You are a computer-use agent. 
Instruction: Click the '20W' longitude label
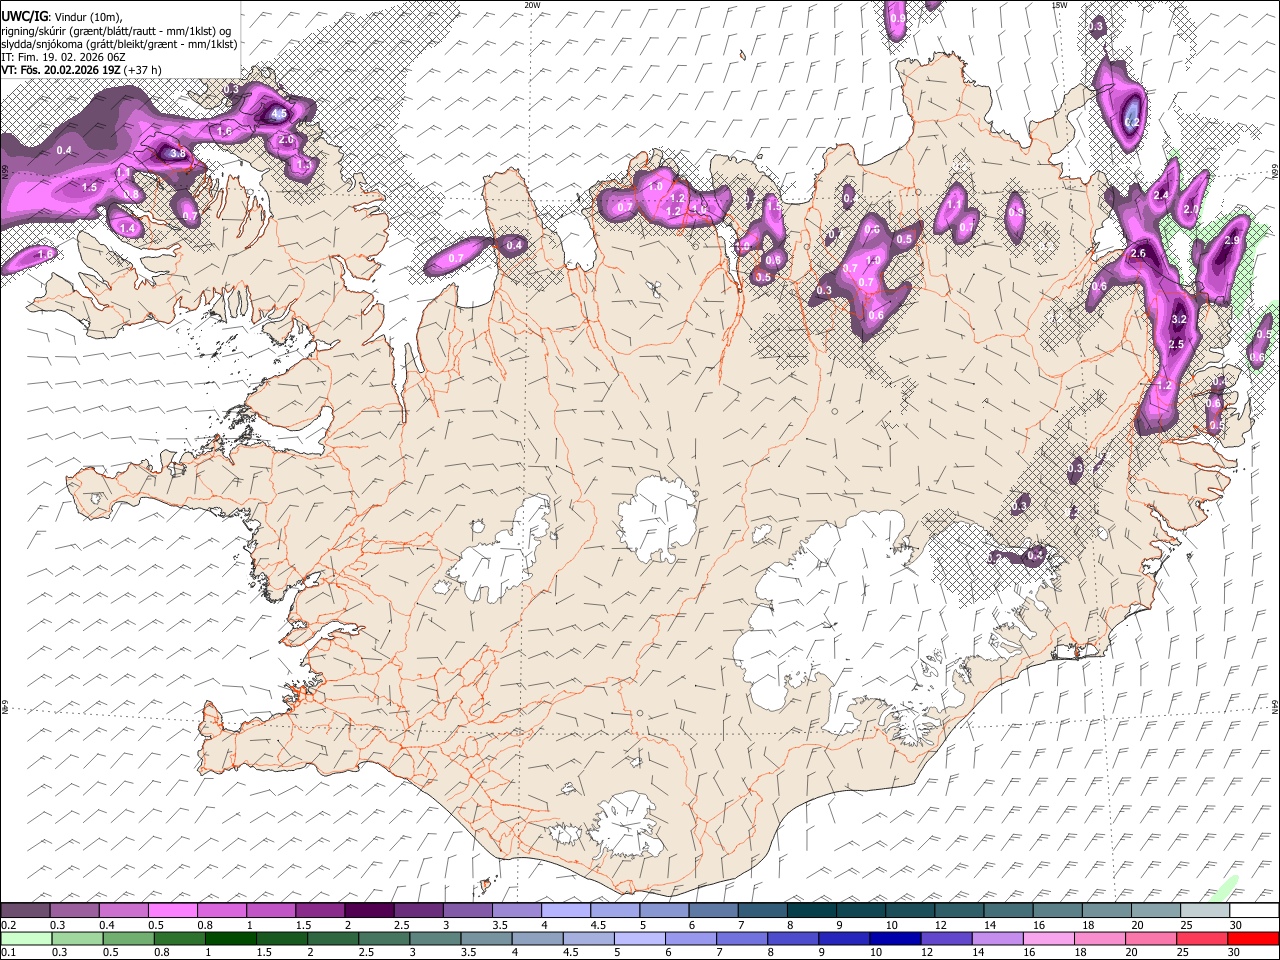532,5
